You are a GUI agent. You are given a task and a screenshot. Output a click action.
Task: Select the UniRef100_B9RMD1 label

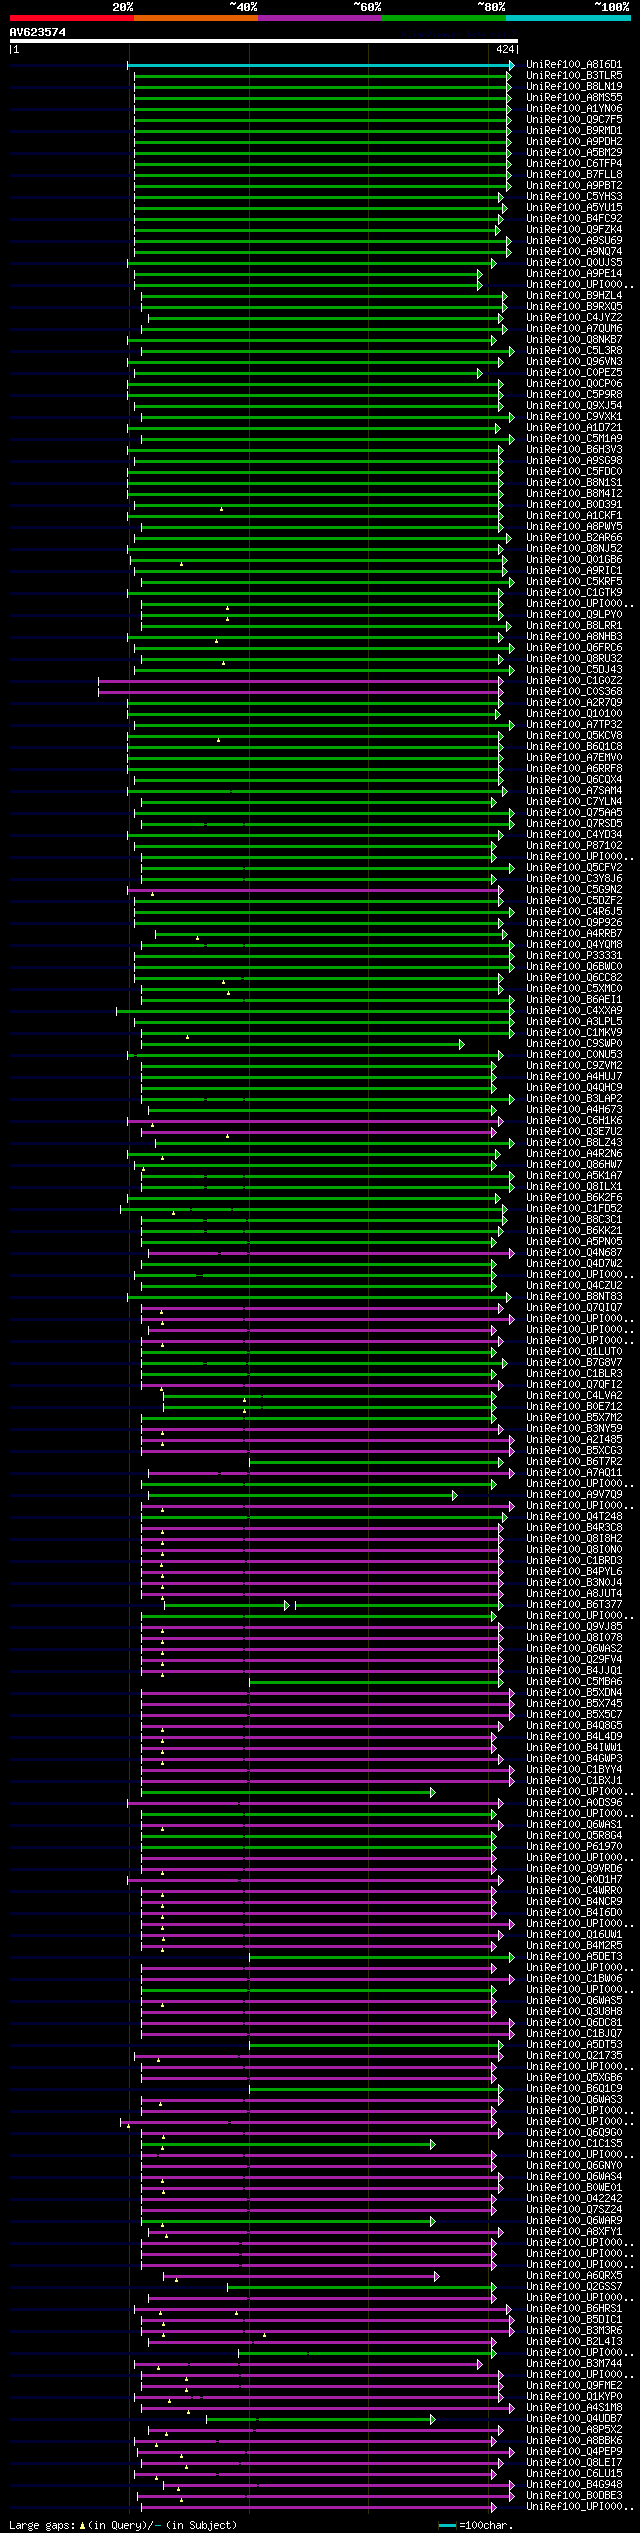(x=574, y=131)
